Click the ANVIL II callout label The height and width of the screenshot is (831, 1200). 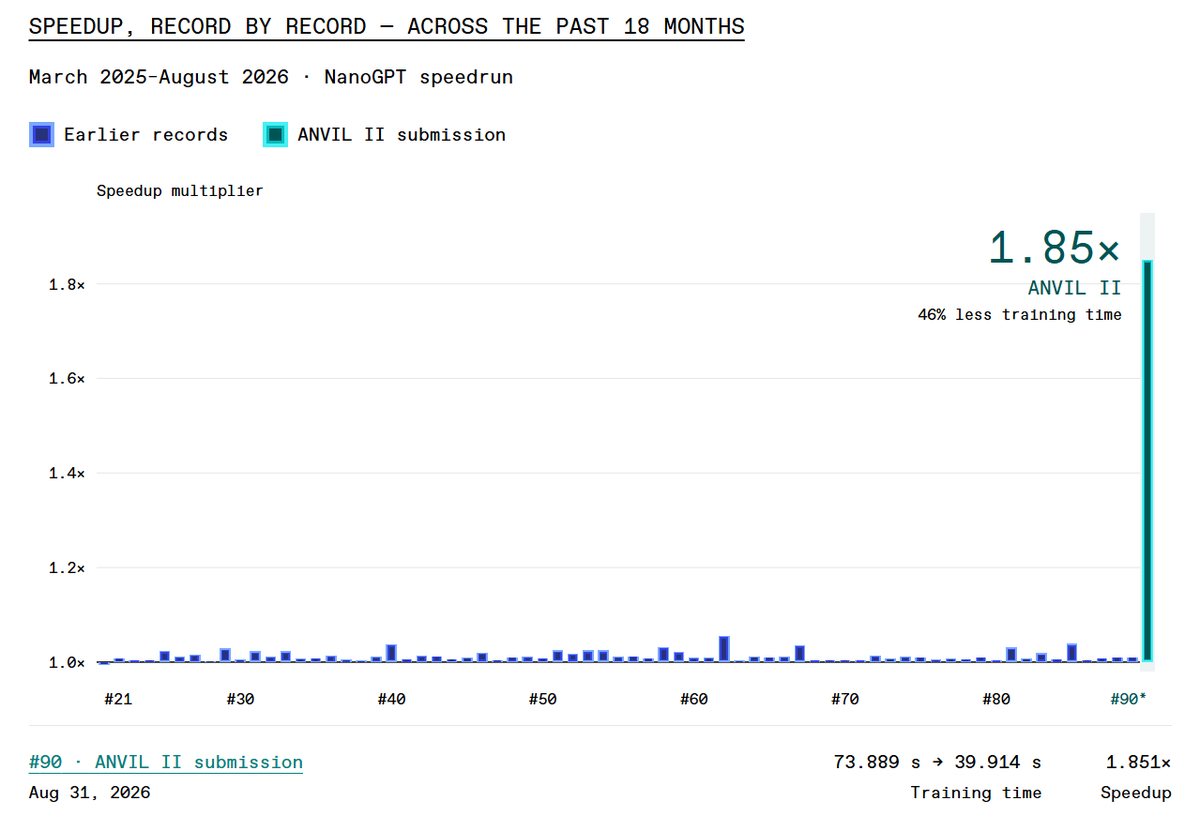1074,288
